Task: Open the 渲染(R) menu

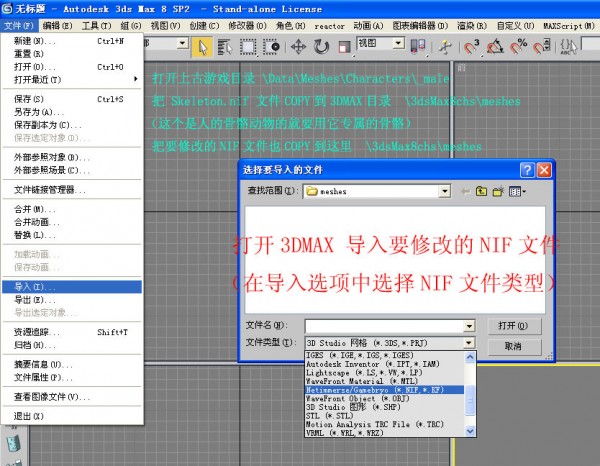Action: (x=472, y=26)
